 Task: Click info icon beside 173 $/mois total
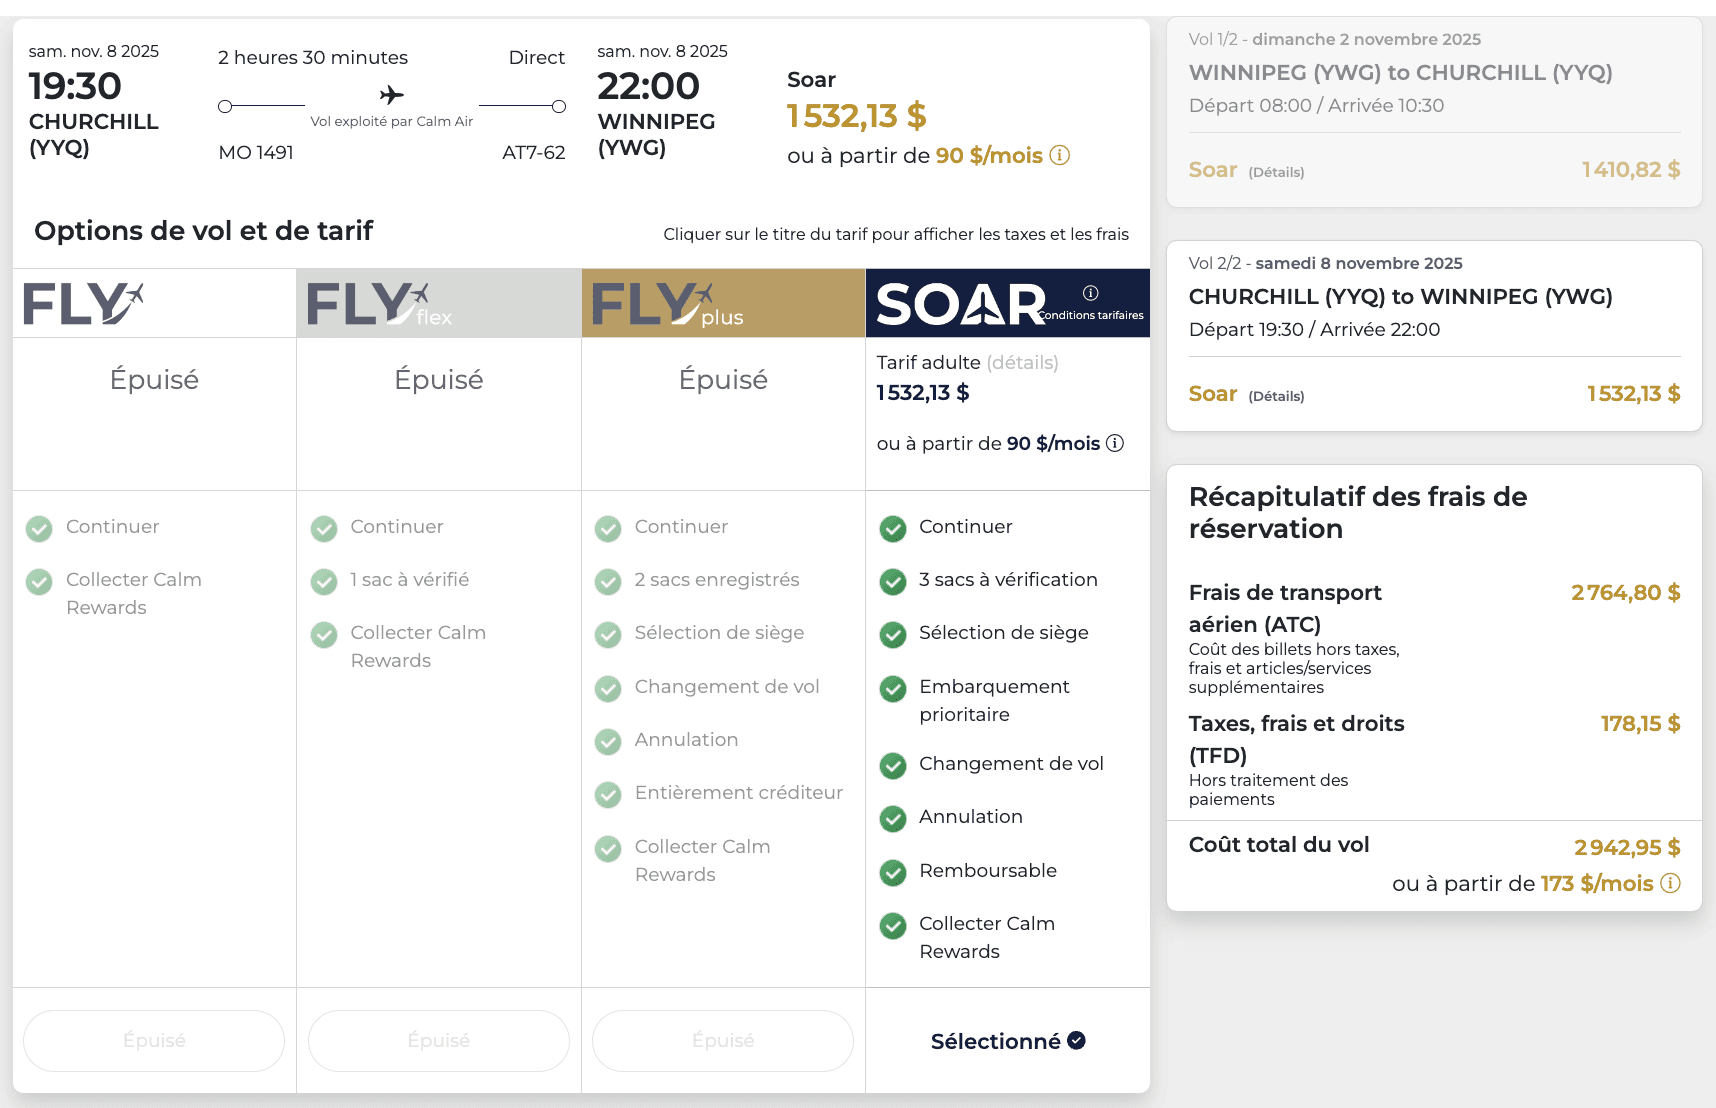(1670, 883)
